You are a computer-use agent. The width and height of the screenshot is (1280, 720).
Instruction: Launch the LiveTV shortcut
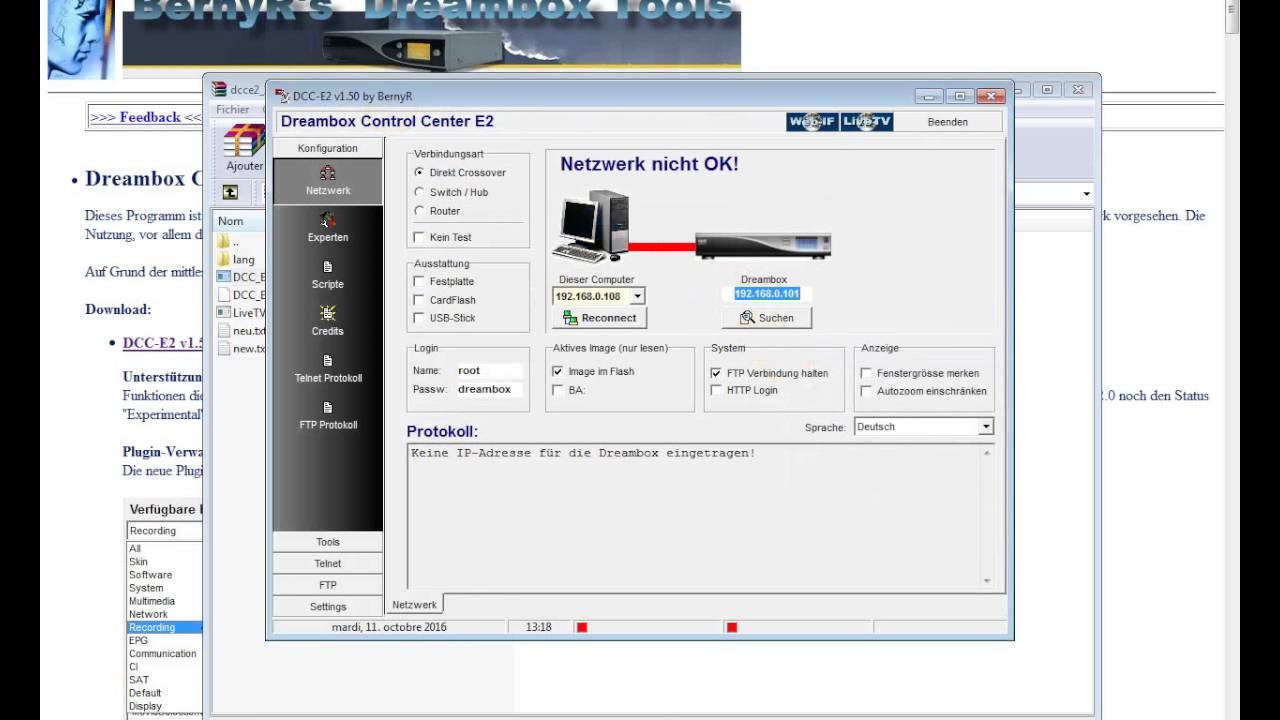coord(866,122)
